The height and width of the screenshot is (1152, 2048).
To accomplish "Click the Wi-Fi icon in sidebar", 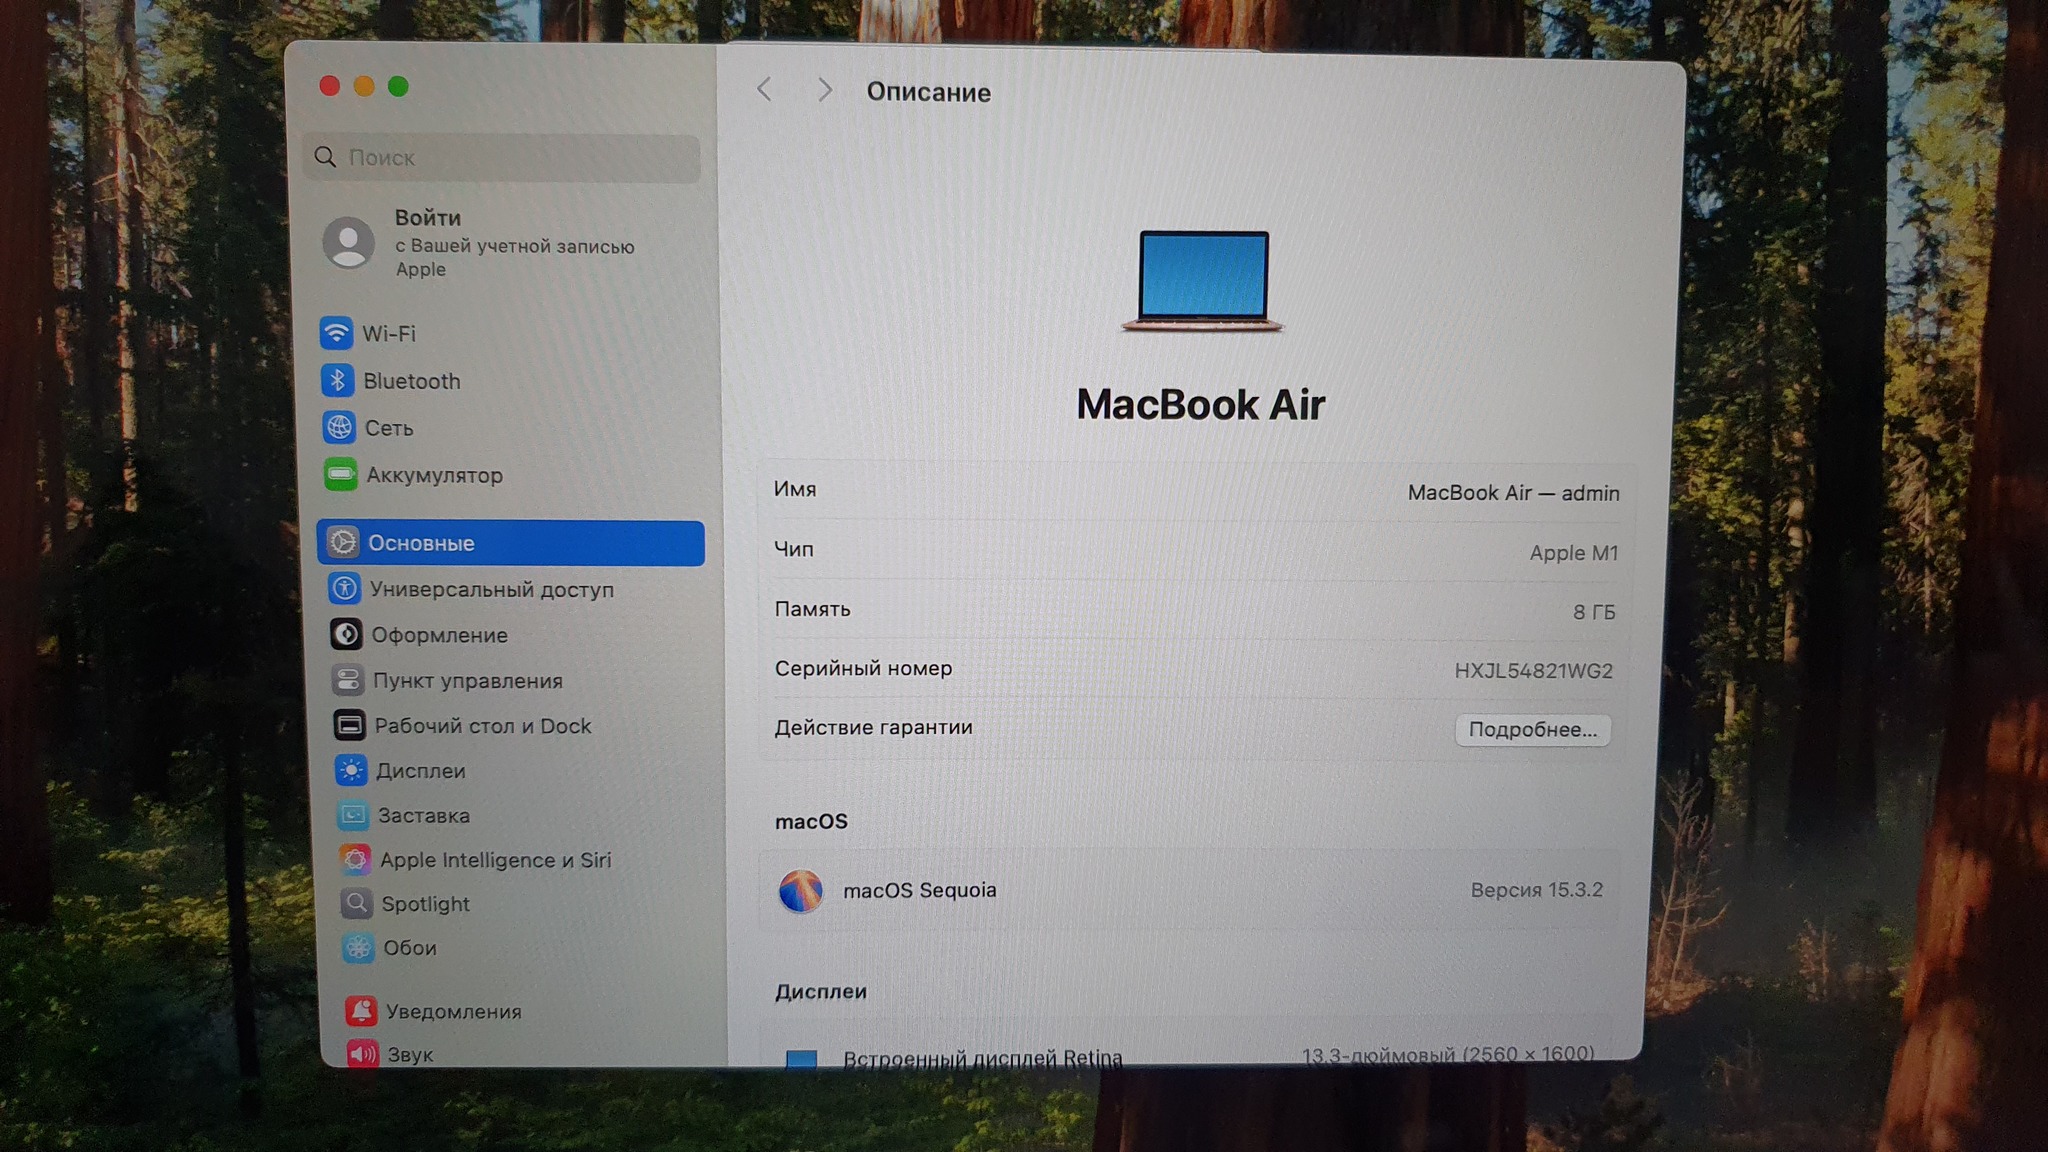I will 336,333.
